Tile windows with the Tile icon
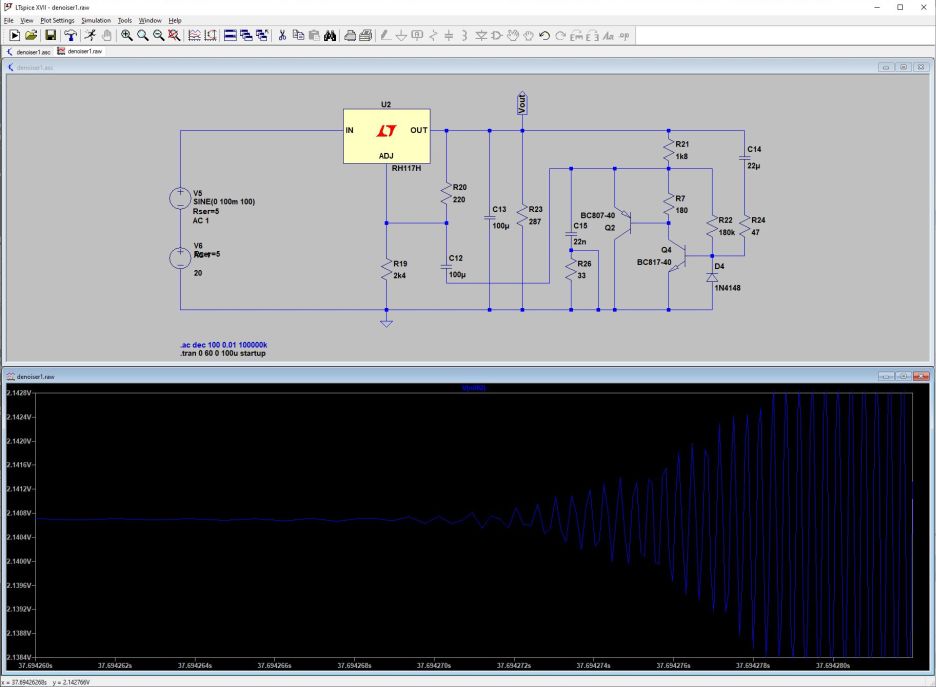The width and height of the screenshot is (936, 687). tap(230, 36)
